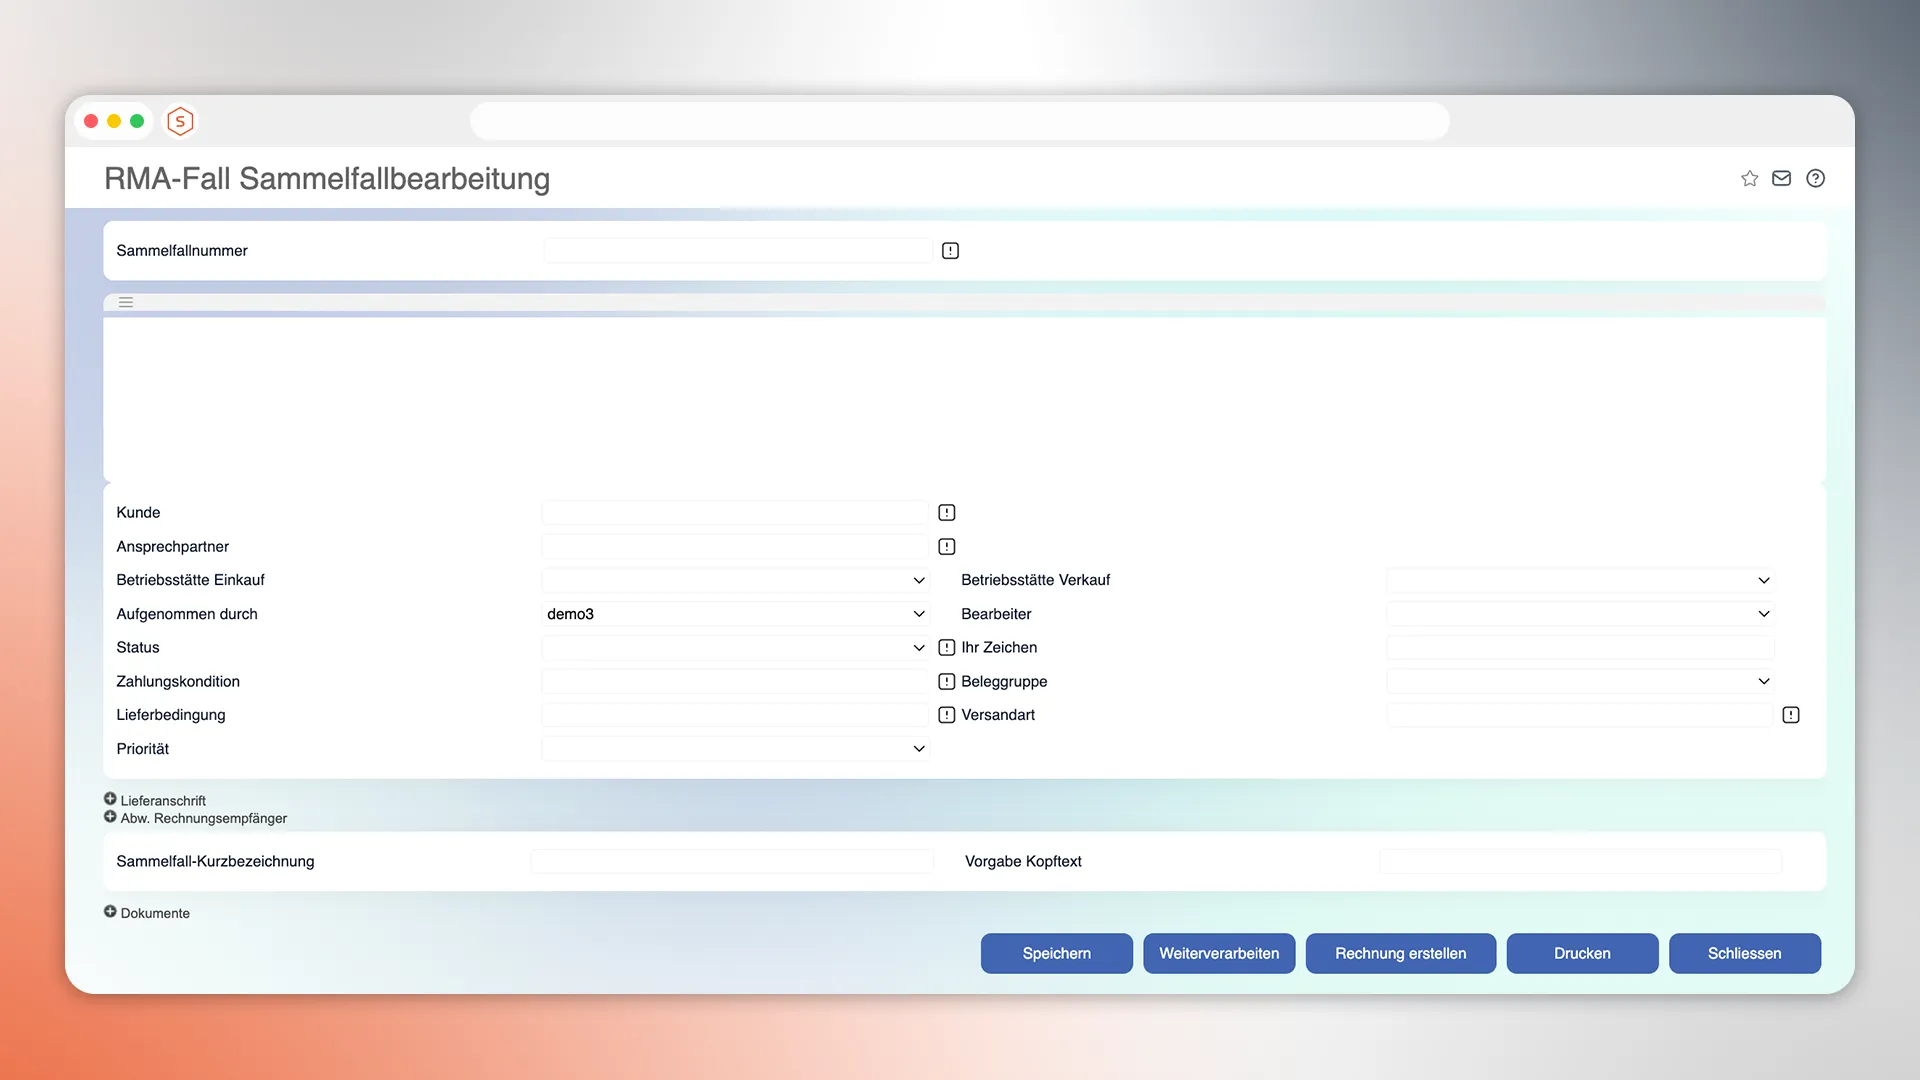The width and height of the screenshot is (1920, 1080).
Task: Click lookup icon beside Zahlungskondition field
Action: click(x=946, y=682)
